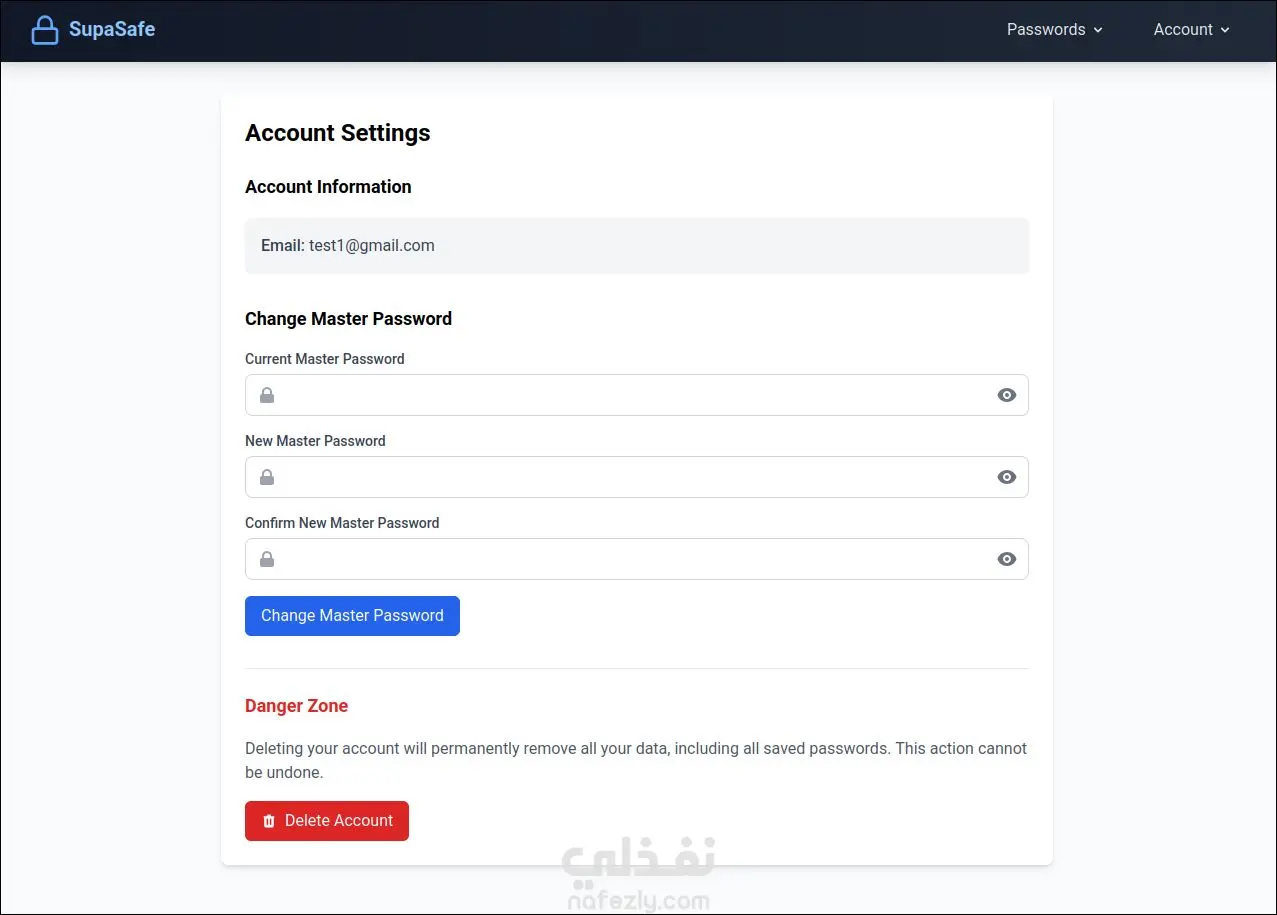Open the Passwords menu

pos(1046,30)
